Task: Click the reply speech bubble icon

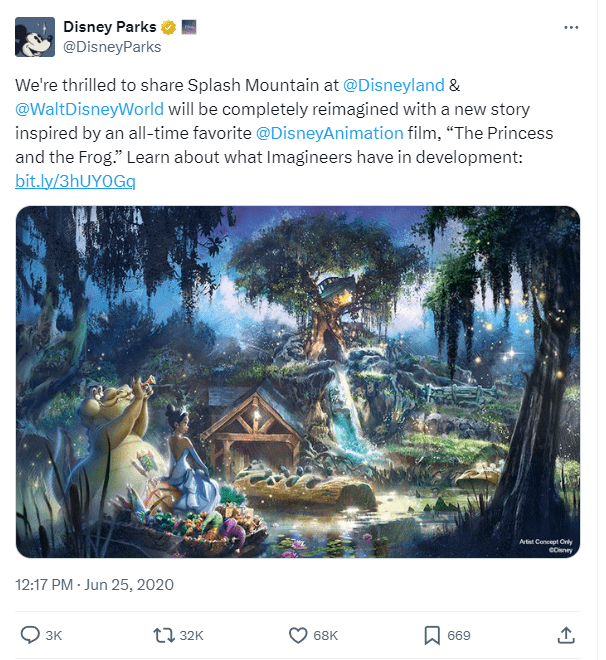Action: pos(30,635)
